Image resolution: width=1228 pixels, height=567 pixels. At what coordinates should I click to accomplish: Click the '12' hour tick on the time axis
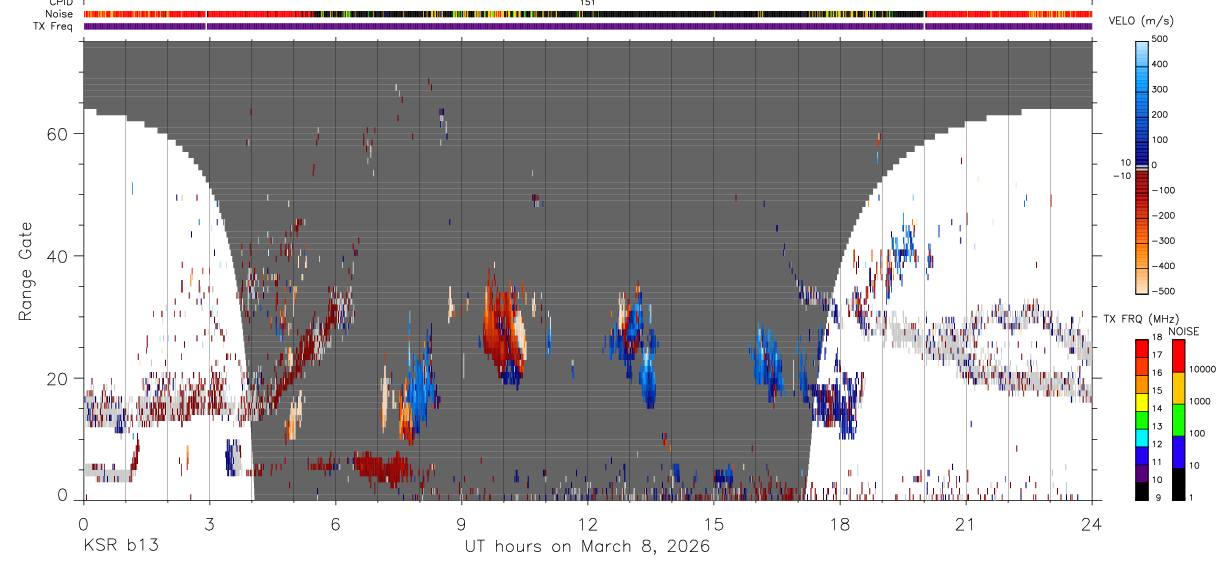[x=587, y=523]
